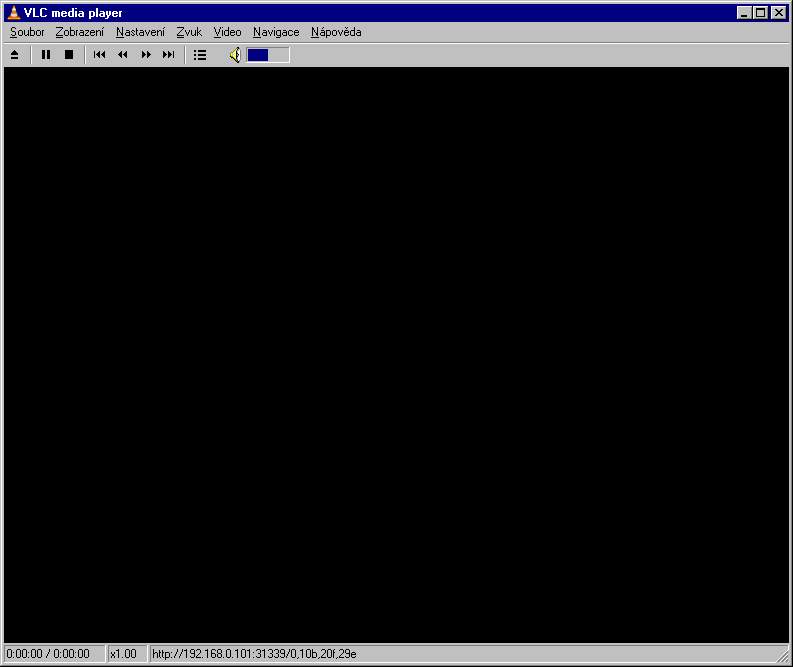Pause playback with the pause button
793x667 pixels.
pyautogui.click(x=46, y=55)
